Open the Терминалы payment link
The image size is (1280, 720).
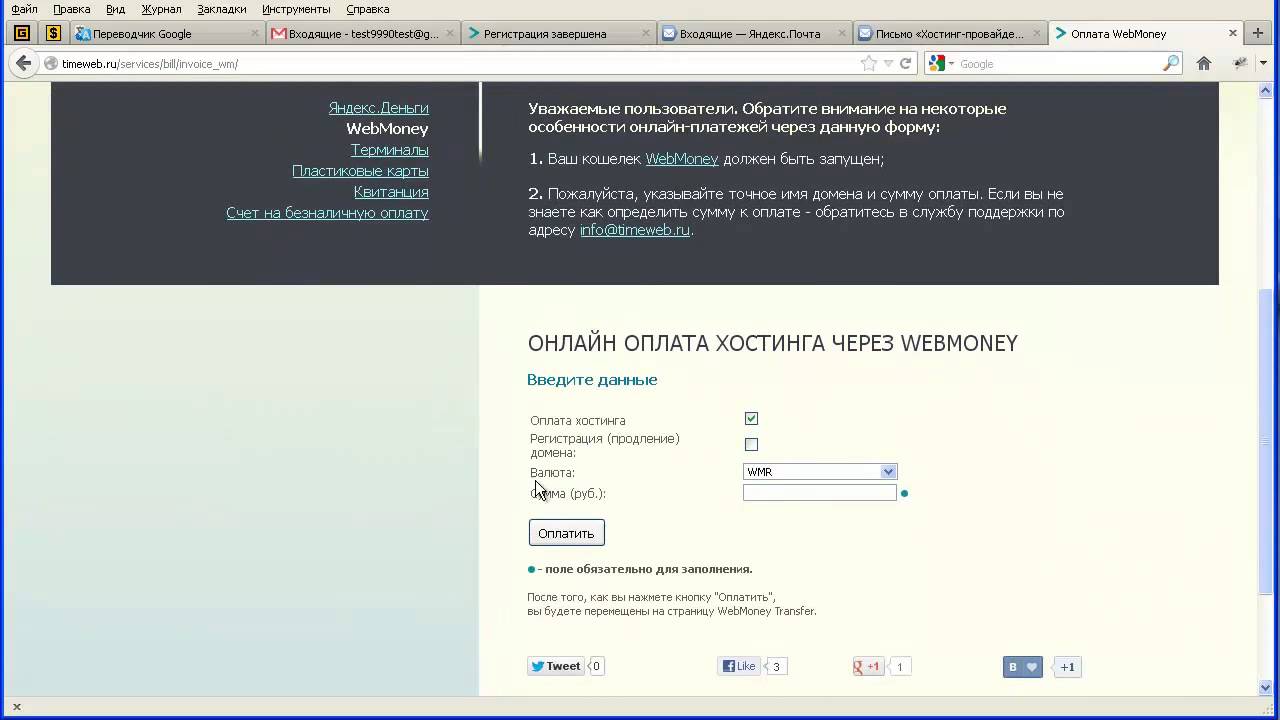coord(390,150)
